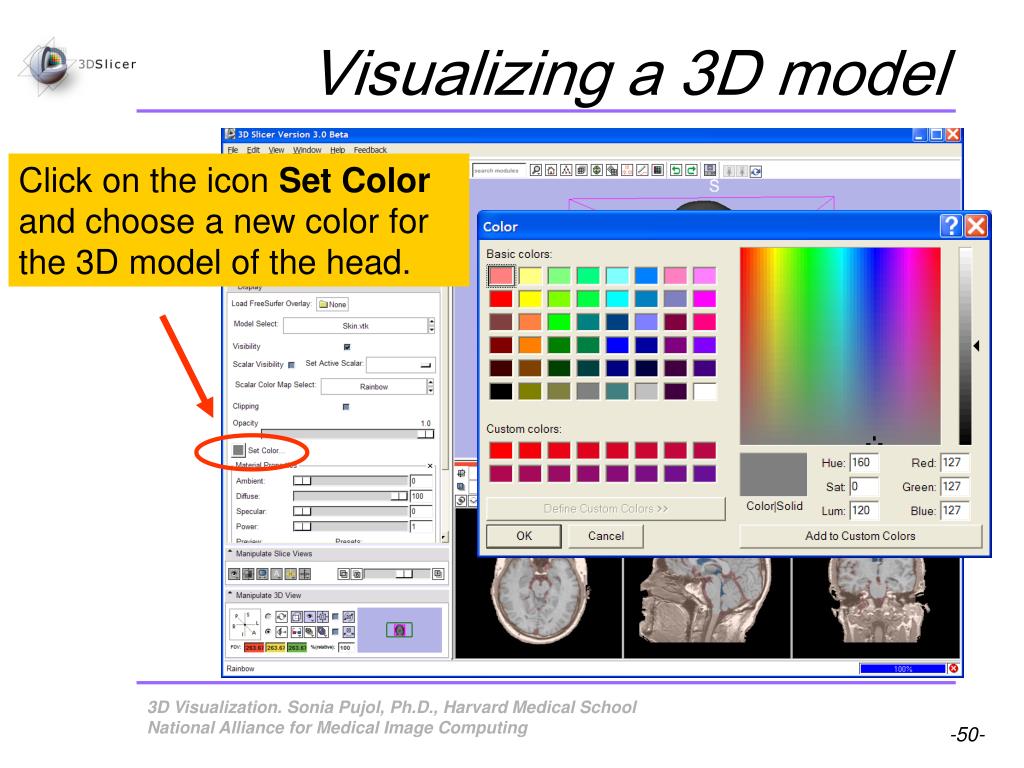Viewport: 1024px width, 768px height.
Task: Click the Define Custom Colors button
Action: point(606,509)
